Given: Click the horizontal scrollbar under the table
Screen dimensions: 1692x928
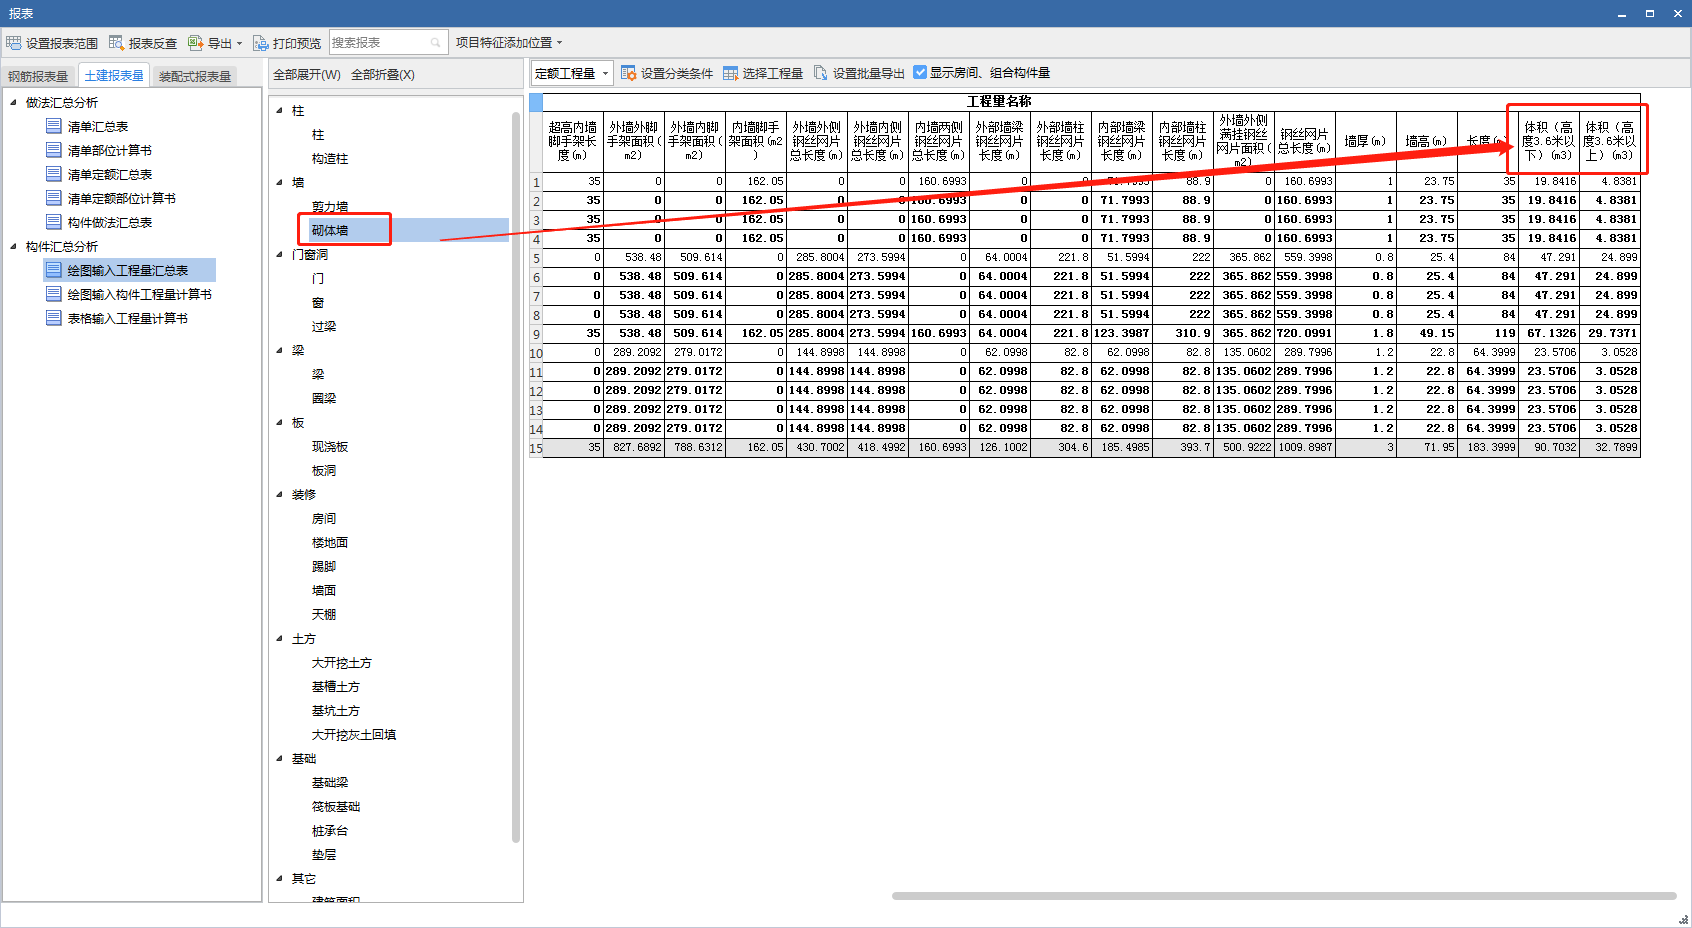Looking at the screenshot, I should point(1284,896).
